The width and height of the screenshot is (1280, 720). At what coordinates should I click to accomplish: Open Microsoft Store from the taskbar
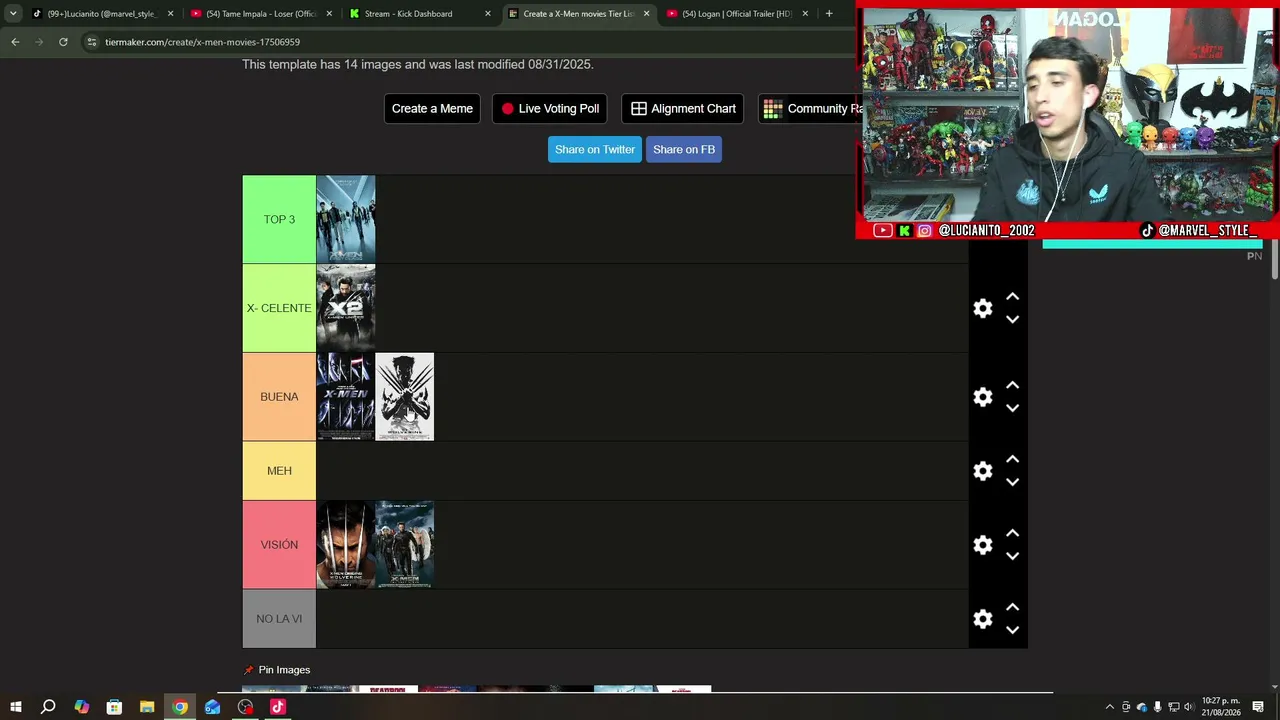coord(114,707)
